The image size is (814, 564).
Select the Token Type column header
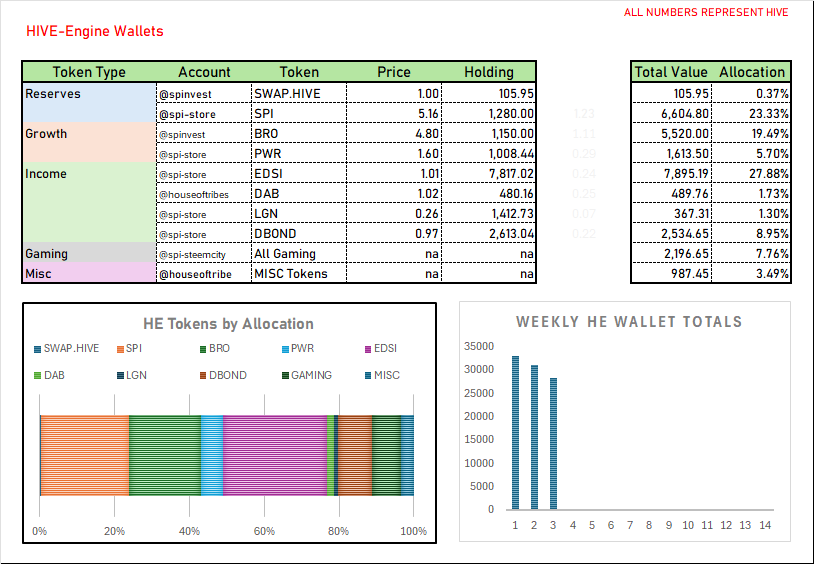tap(89, 72)
